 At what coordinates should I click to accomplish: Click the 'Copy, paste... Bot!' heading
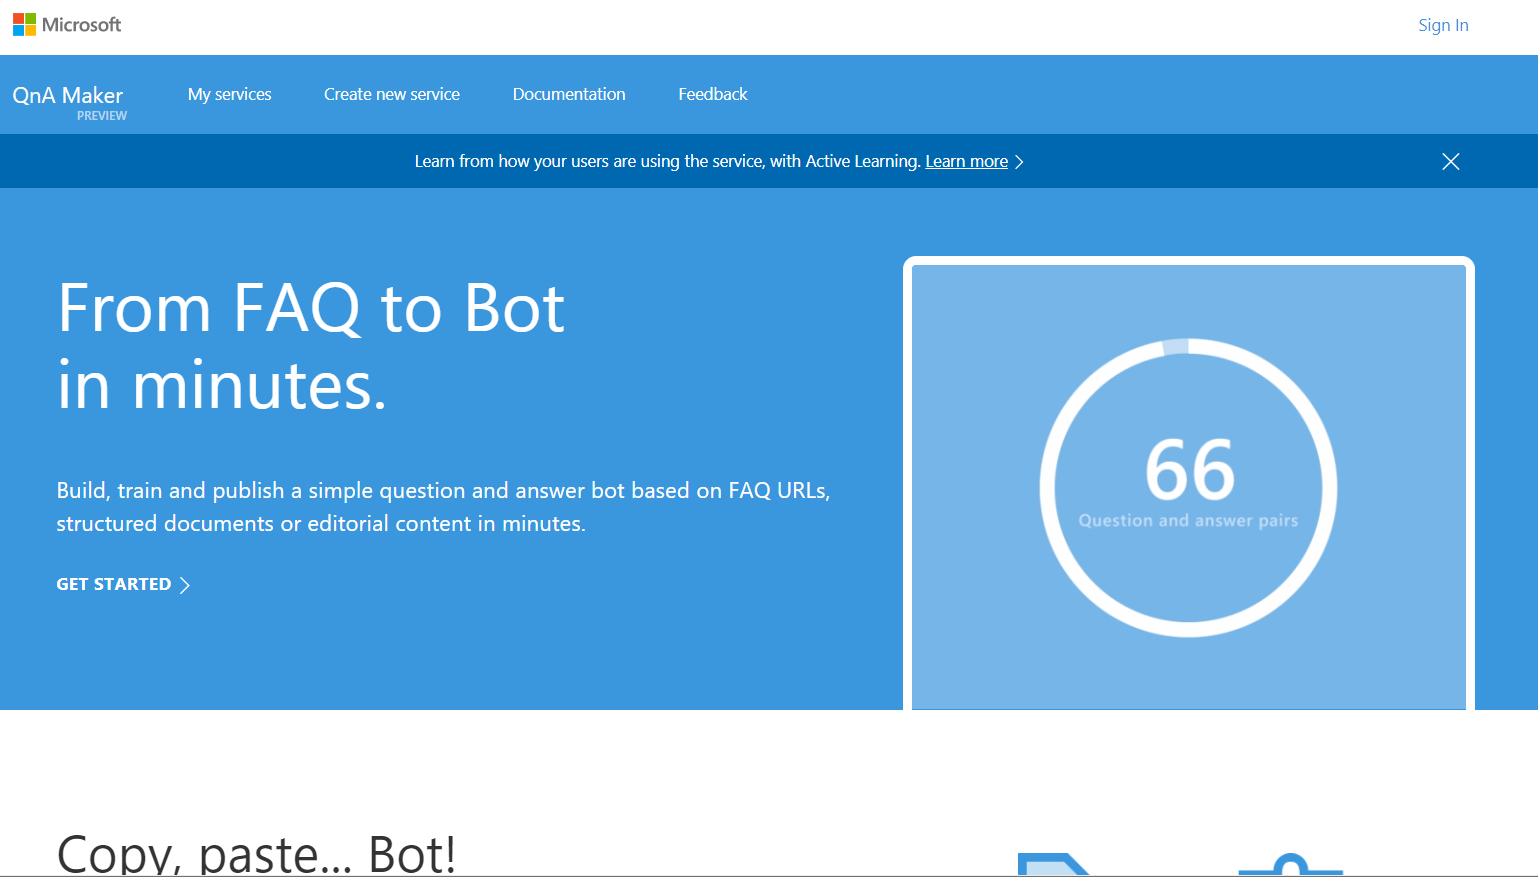[256, 854]
